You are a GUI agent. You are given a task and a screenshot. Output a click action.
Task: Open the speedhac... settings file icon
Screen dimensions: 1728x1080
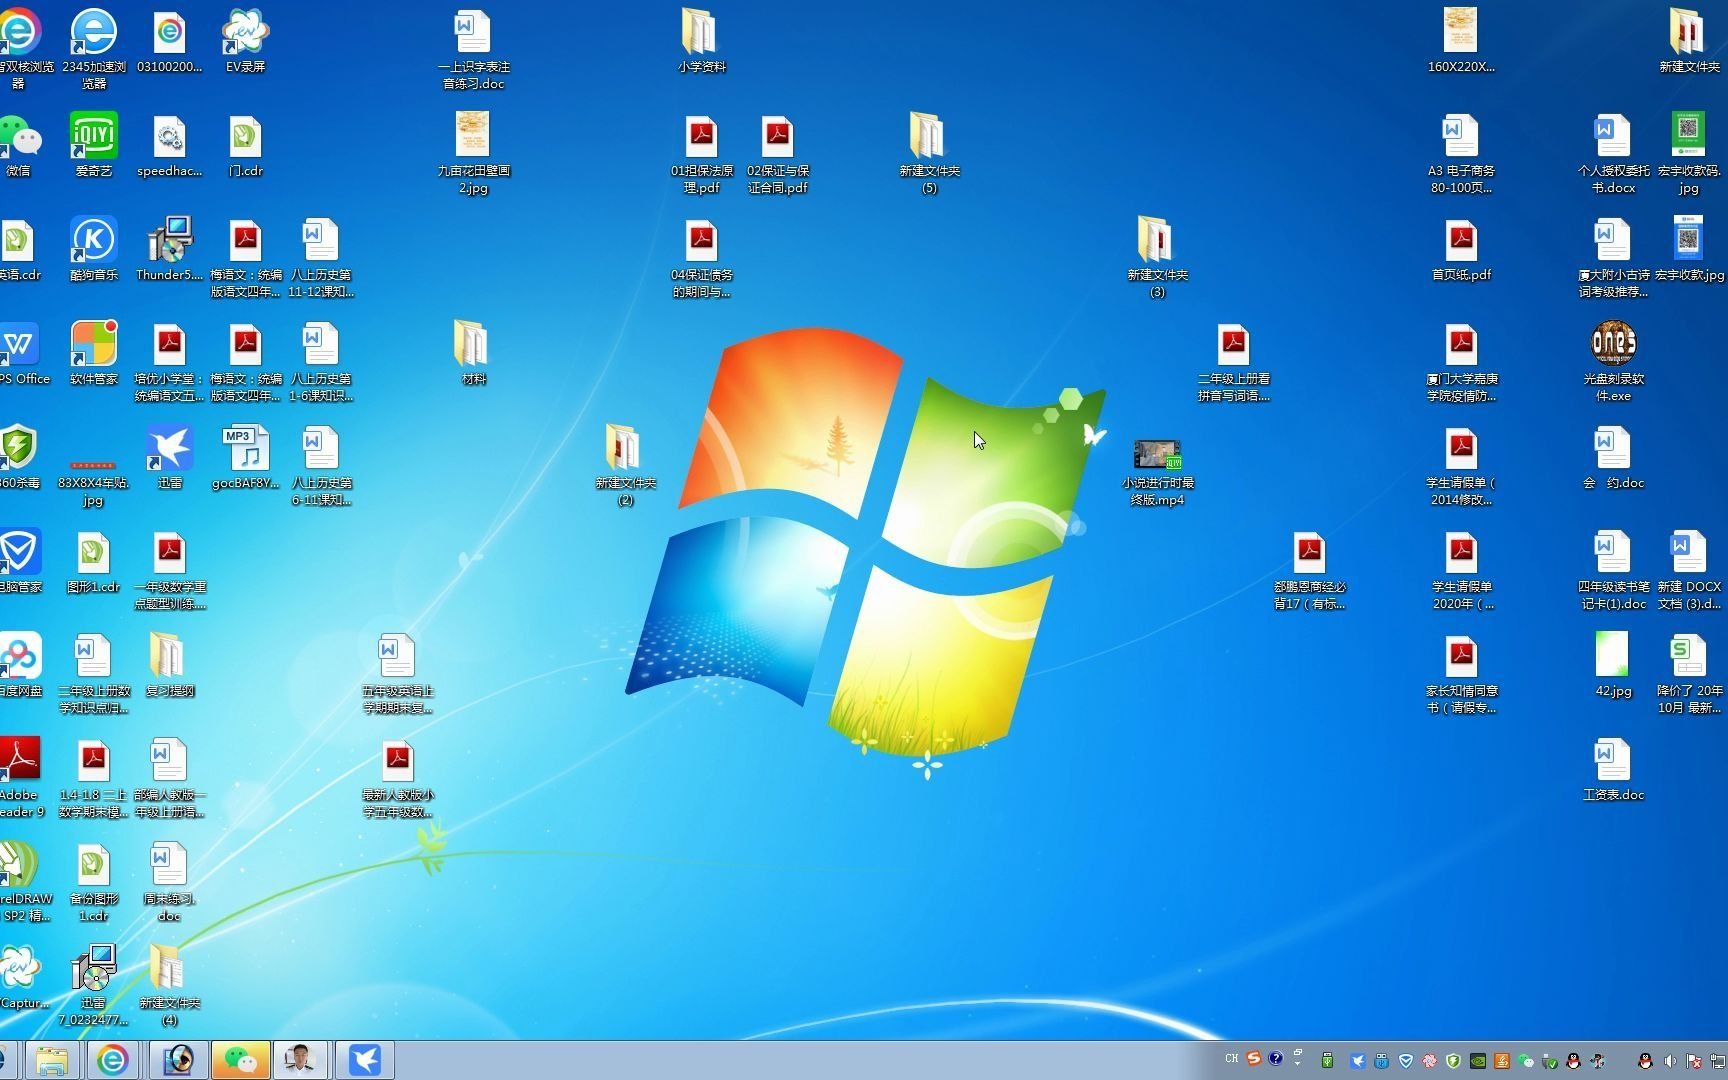coord(169,145)
